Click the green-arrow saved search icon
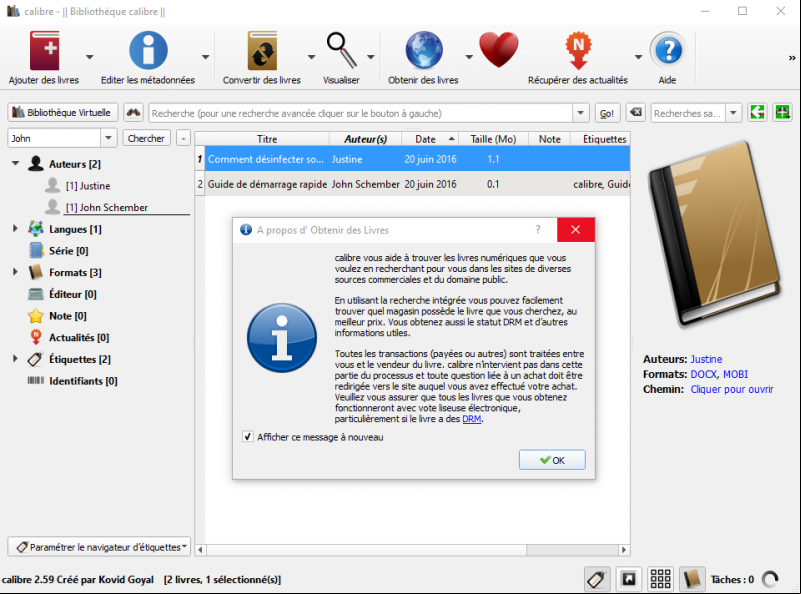Viewport: 801px width, 594px height. 757,112
